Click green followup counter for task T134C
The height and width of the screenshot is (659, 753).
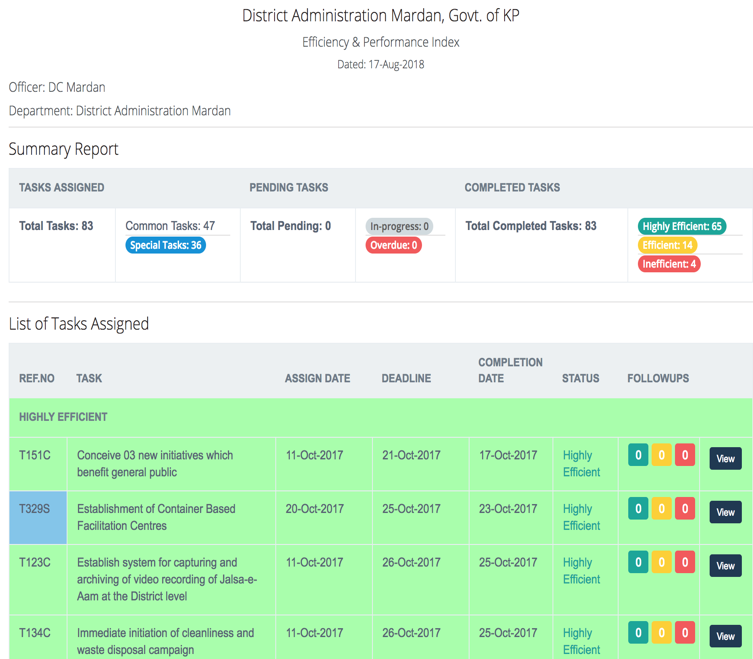click(637, 632)
